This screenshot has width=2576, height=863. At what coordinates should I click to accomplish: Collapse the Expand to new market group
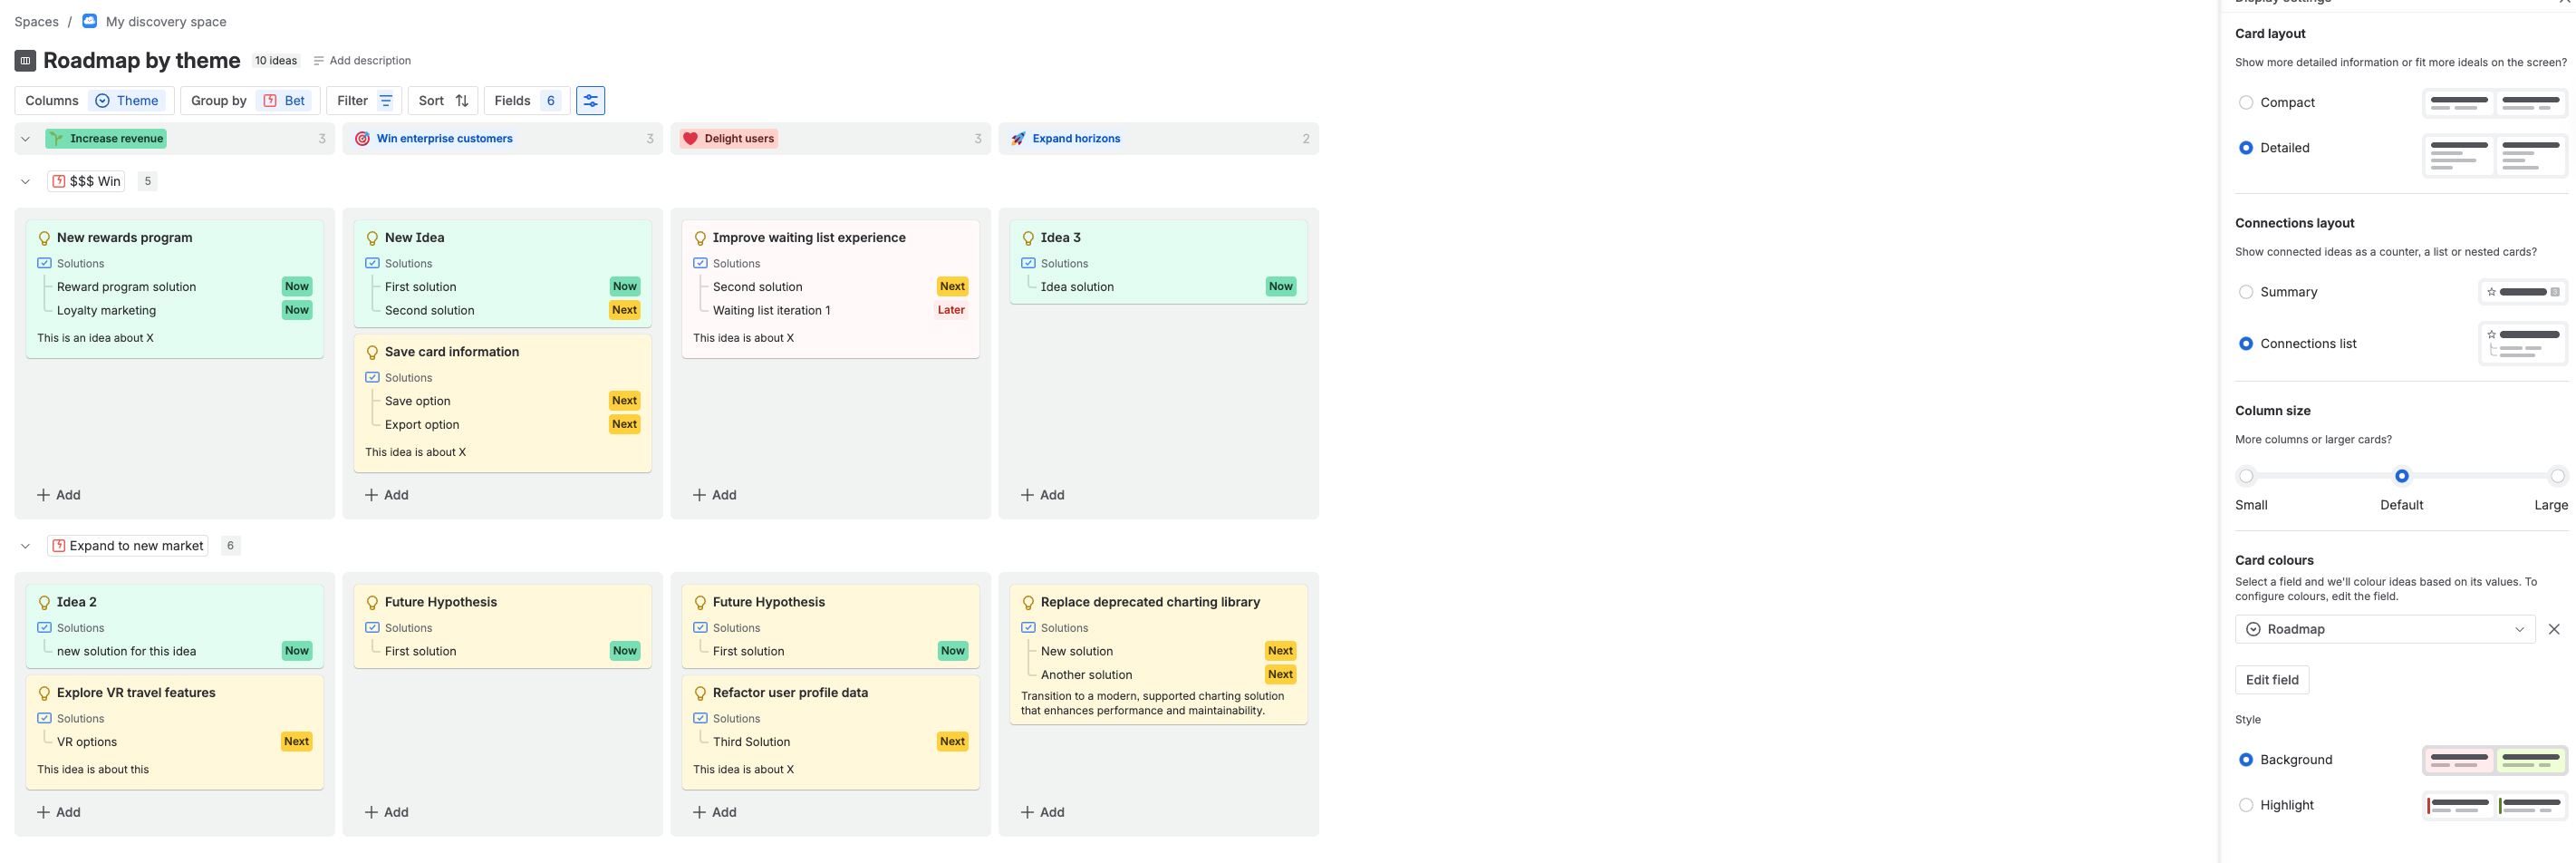(26, 546)
